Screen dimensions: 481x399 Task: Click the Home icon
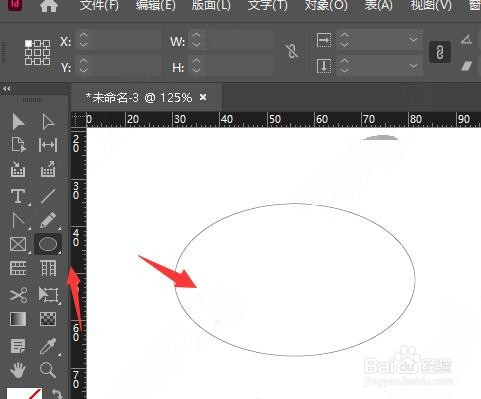coord(49,6)
